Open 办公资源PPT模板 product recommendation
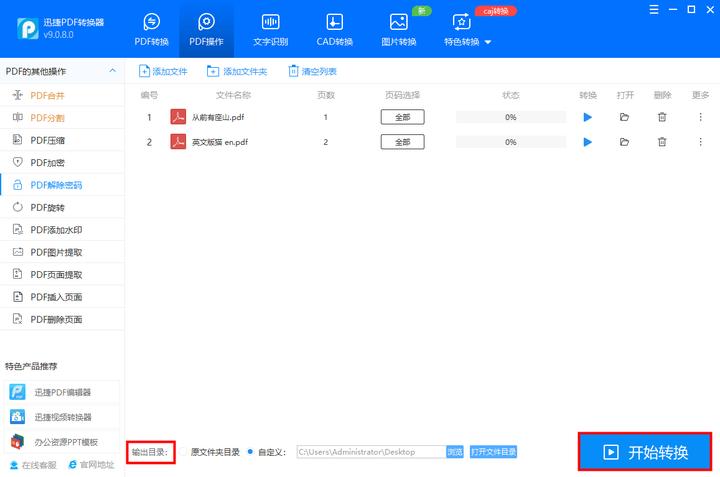 coord(62,442)
